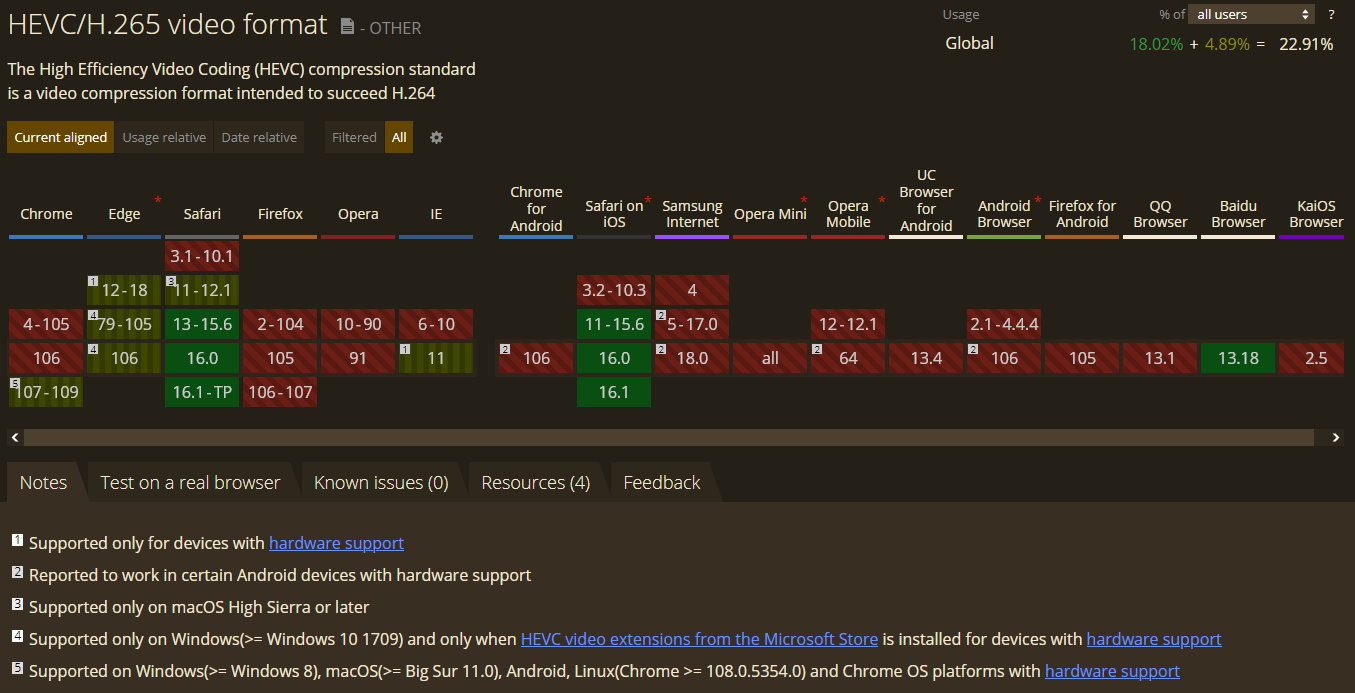
Task: Click Safari on iOS column header
Action: [614, 214]
